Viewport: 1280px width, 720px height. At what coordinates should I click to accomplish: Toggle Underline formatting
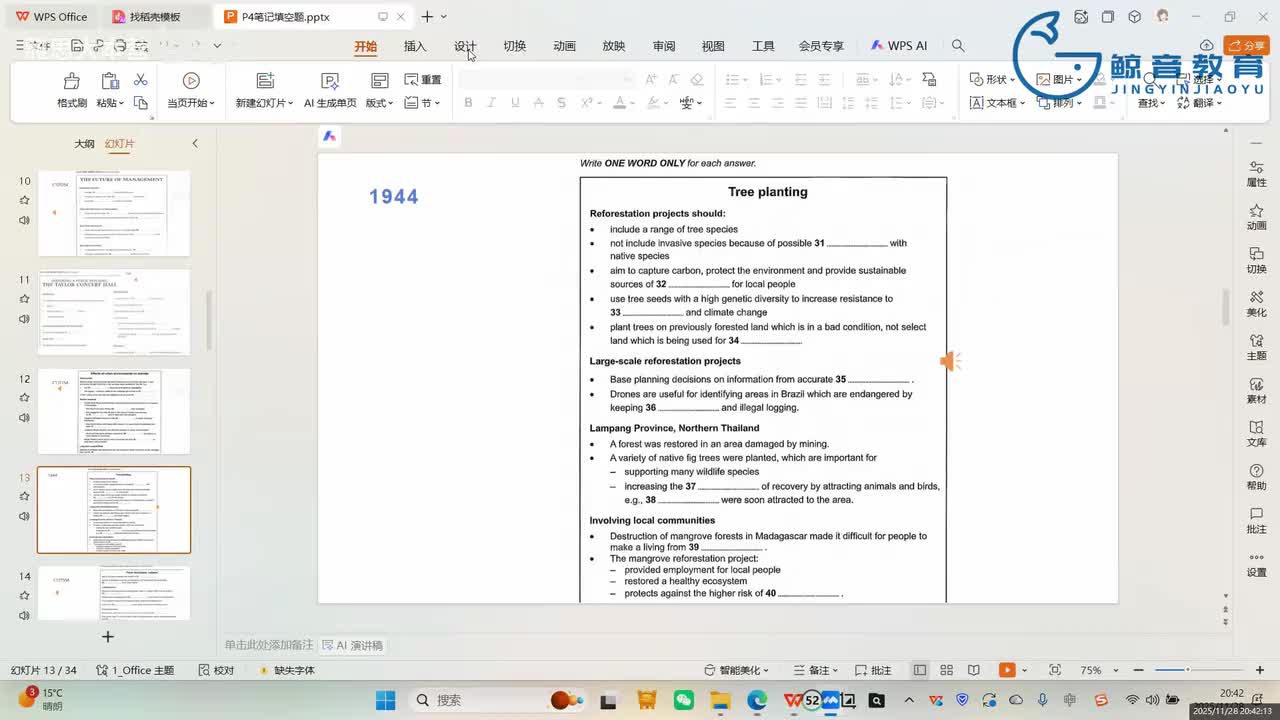click(x=515, y=103)
